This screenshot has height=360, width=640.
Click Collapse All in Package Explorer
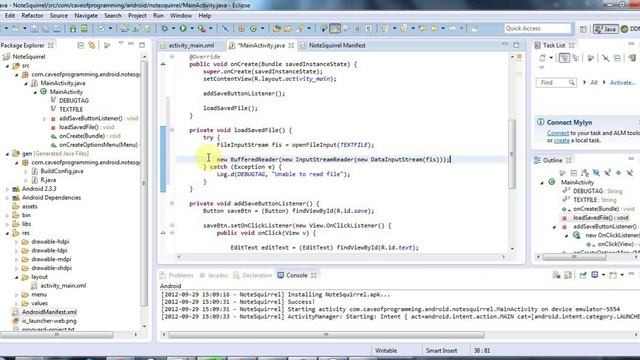click(80, 45)
